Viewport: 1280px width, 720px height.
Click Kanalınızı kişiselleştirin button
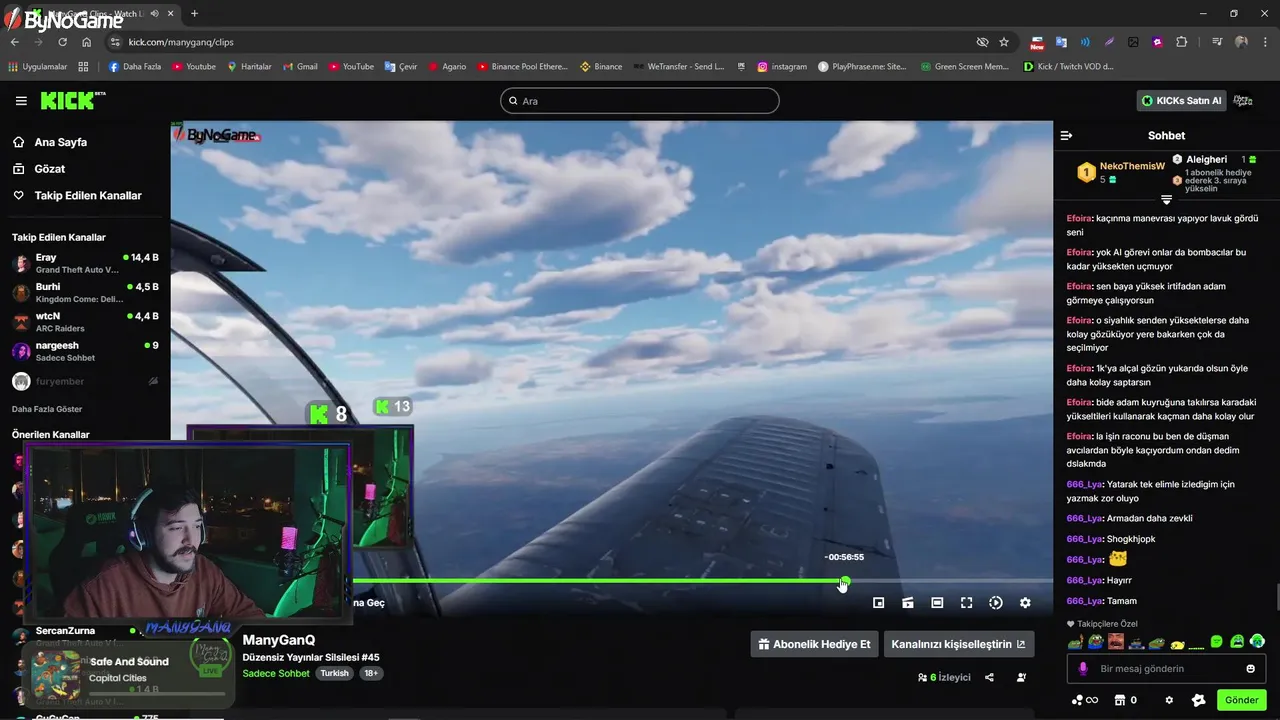[958, 644]
